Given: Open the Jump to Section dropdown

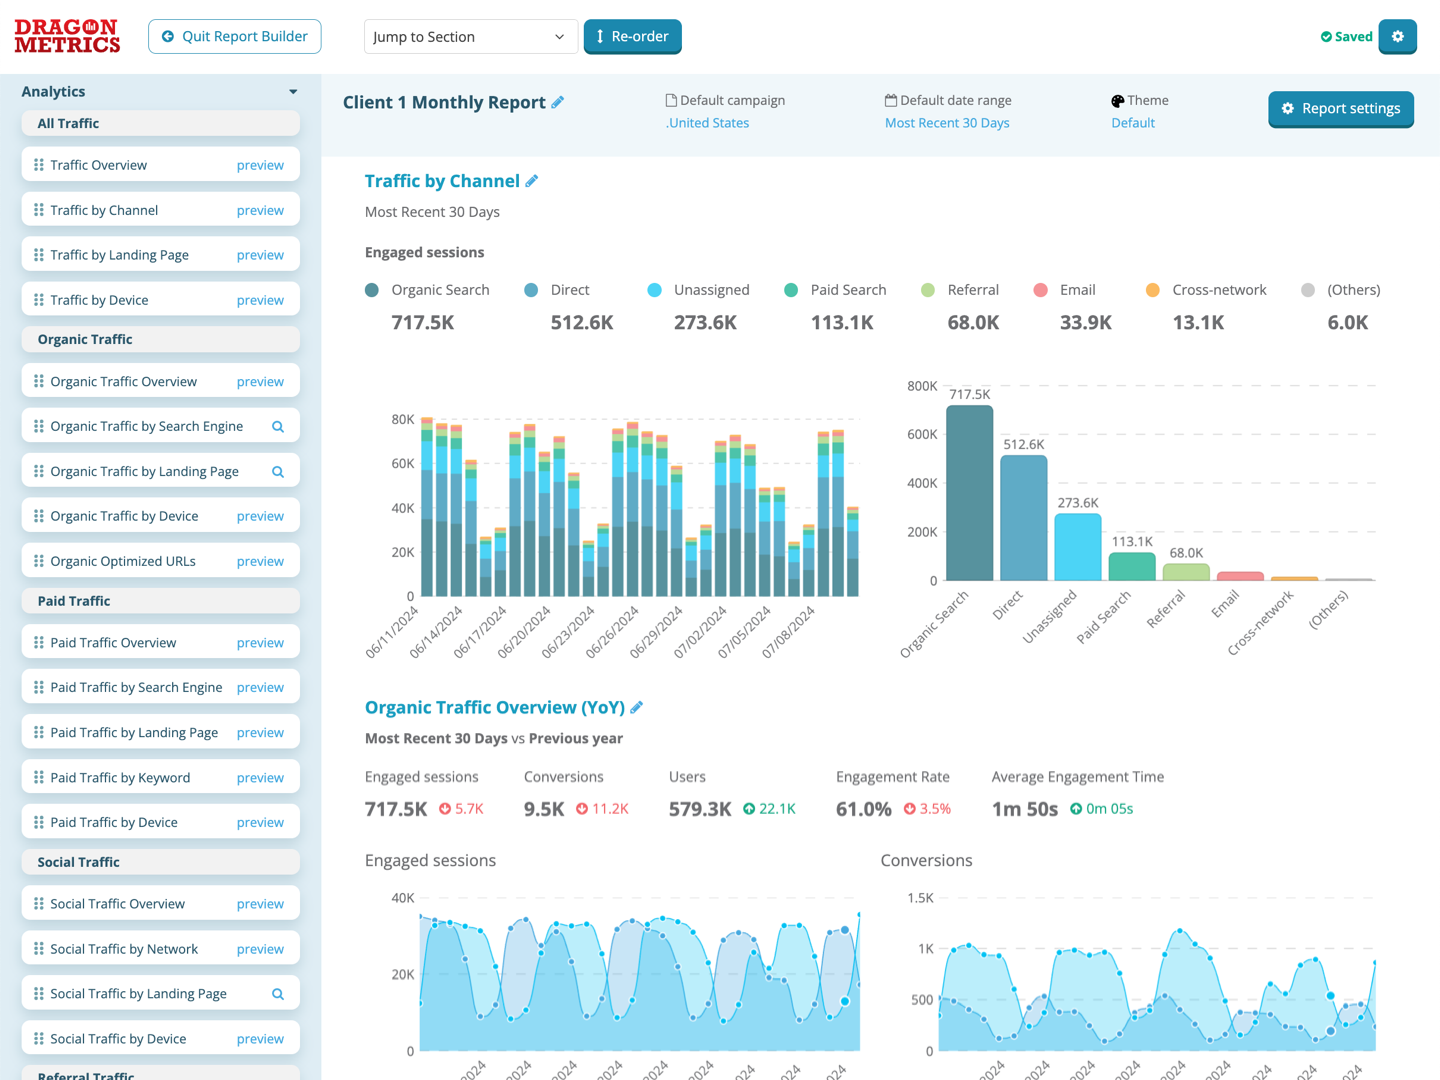Looking at the screenshot, I should [x=471, y=37].
